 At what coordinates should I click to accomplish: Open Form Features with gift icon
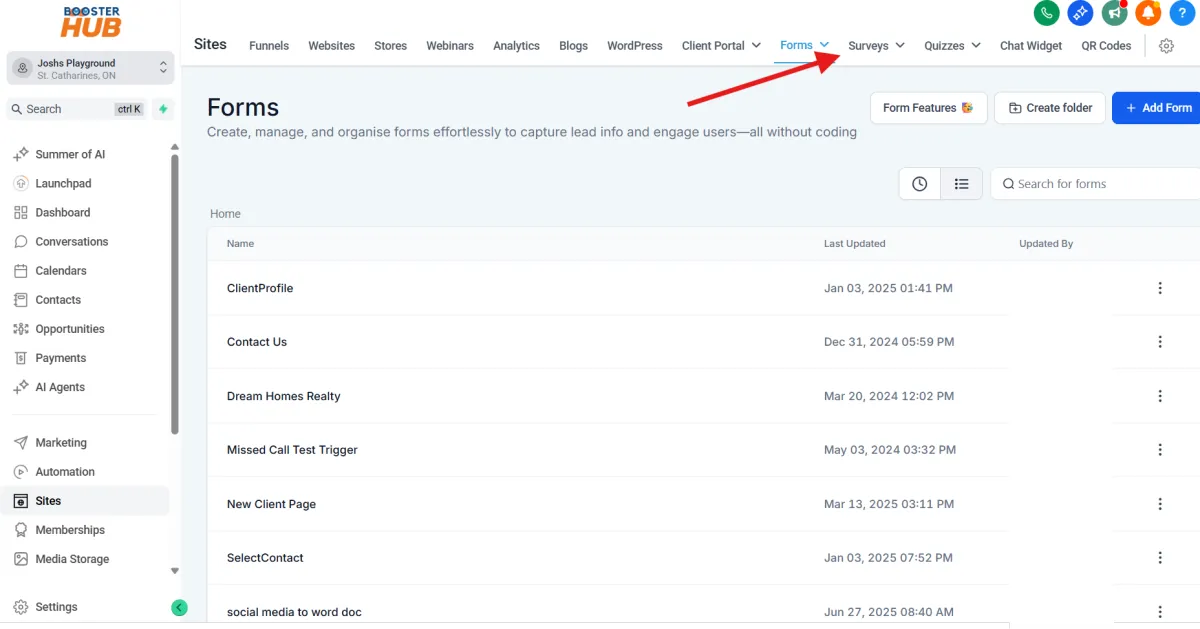[928, 107]
